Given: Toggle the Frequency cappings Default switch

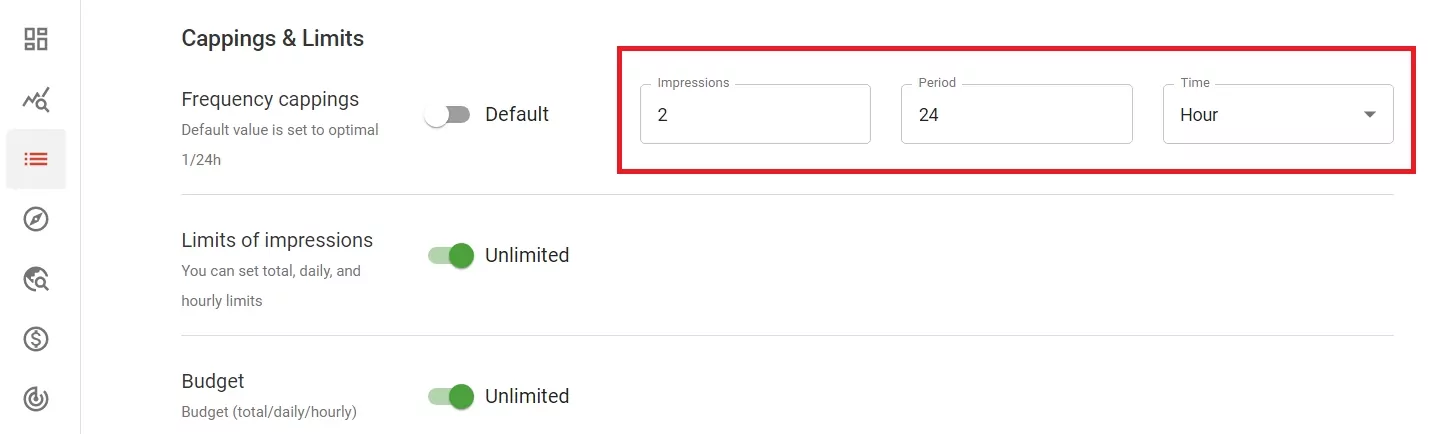Looking at the screenshot, I should click(447, 115).
